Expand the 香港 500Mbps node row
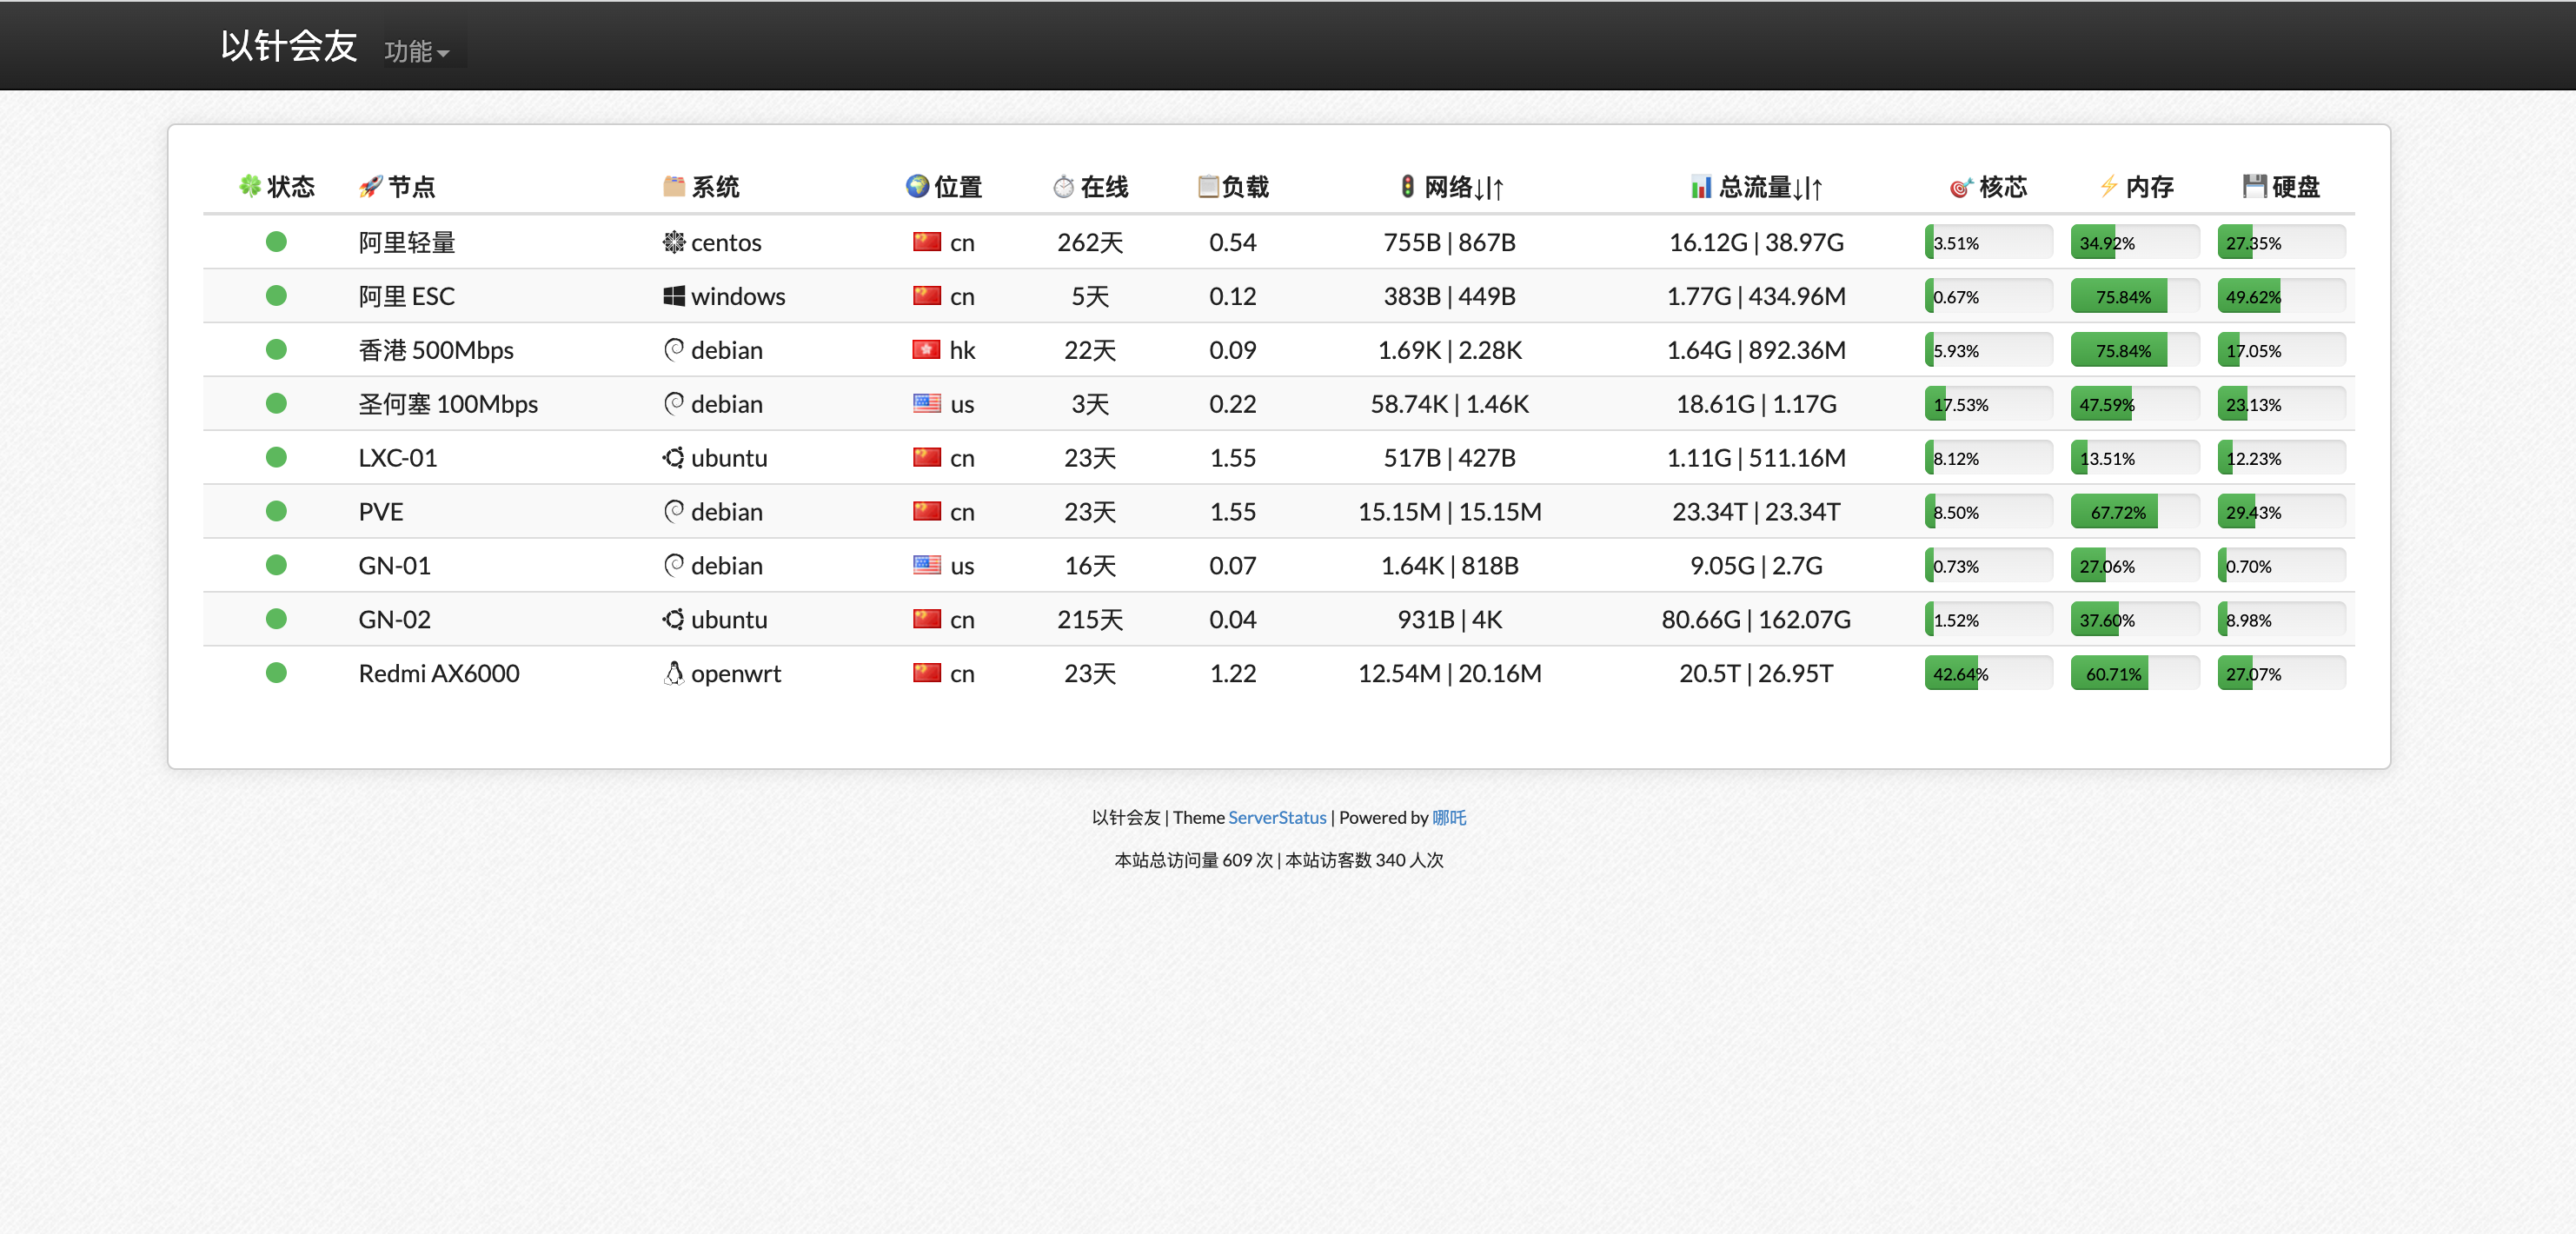The width and height of the screenshot is (2576, 1234). 436,350
